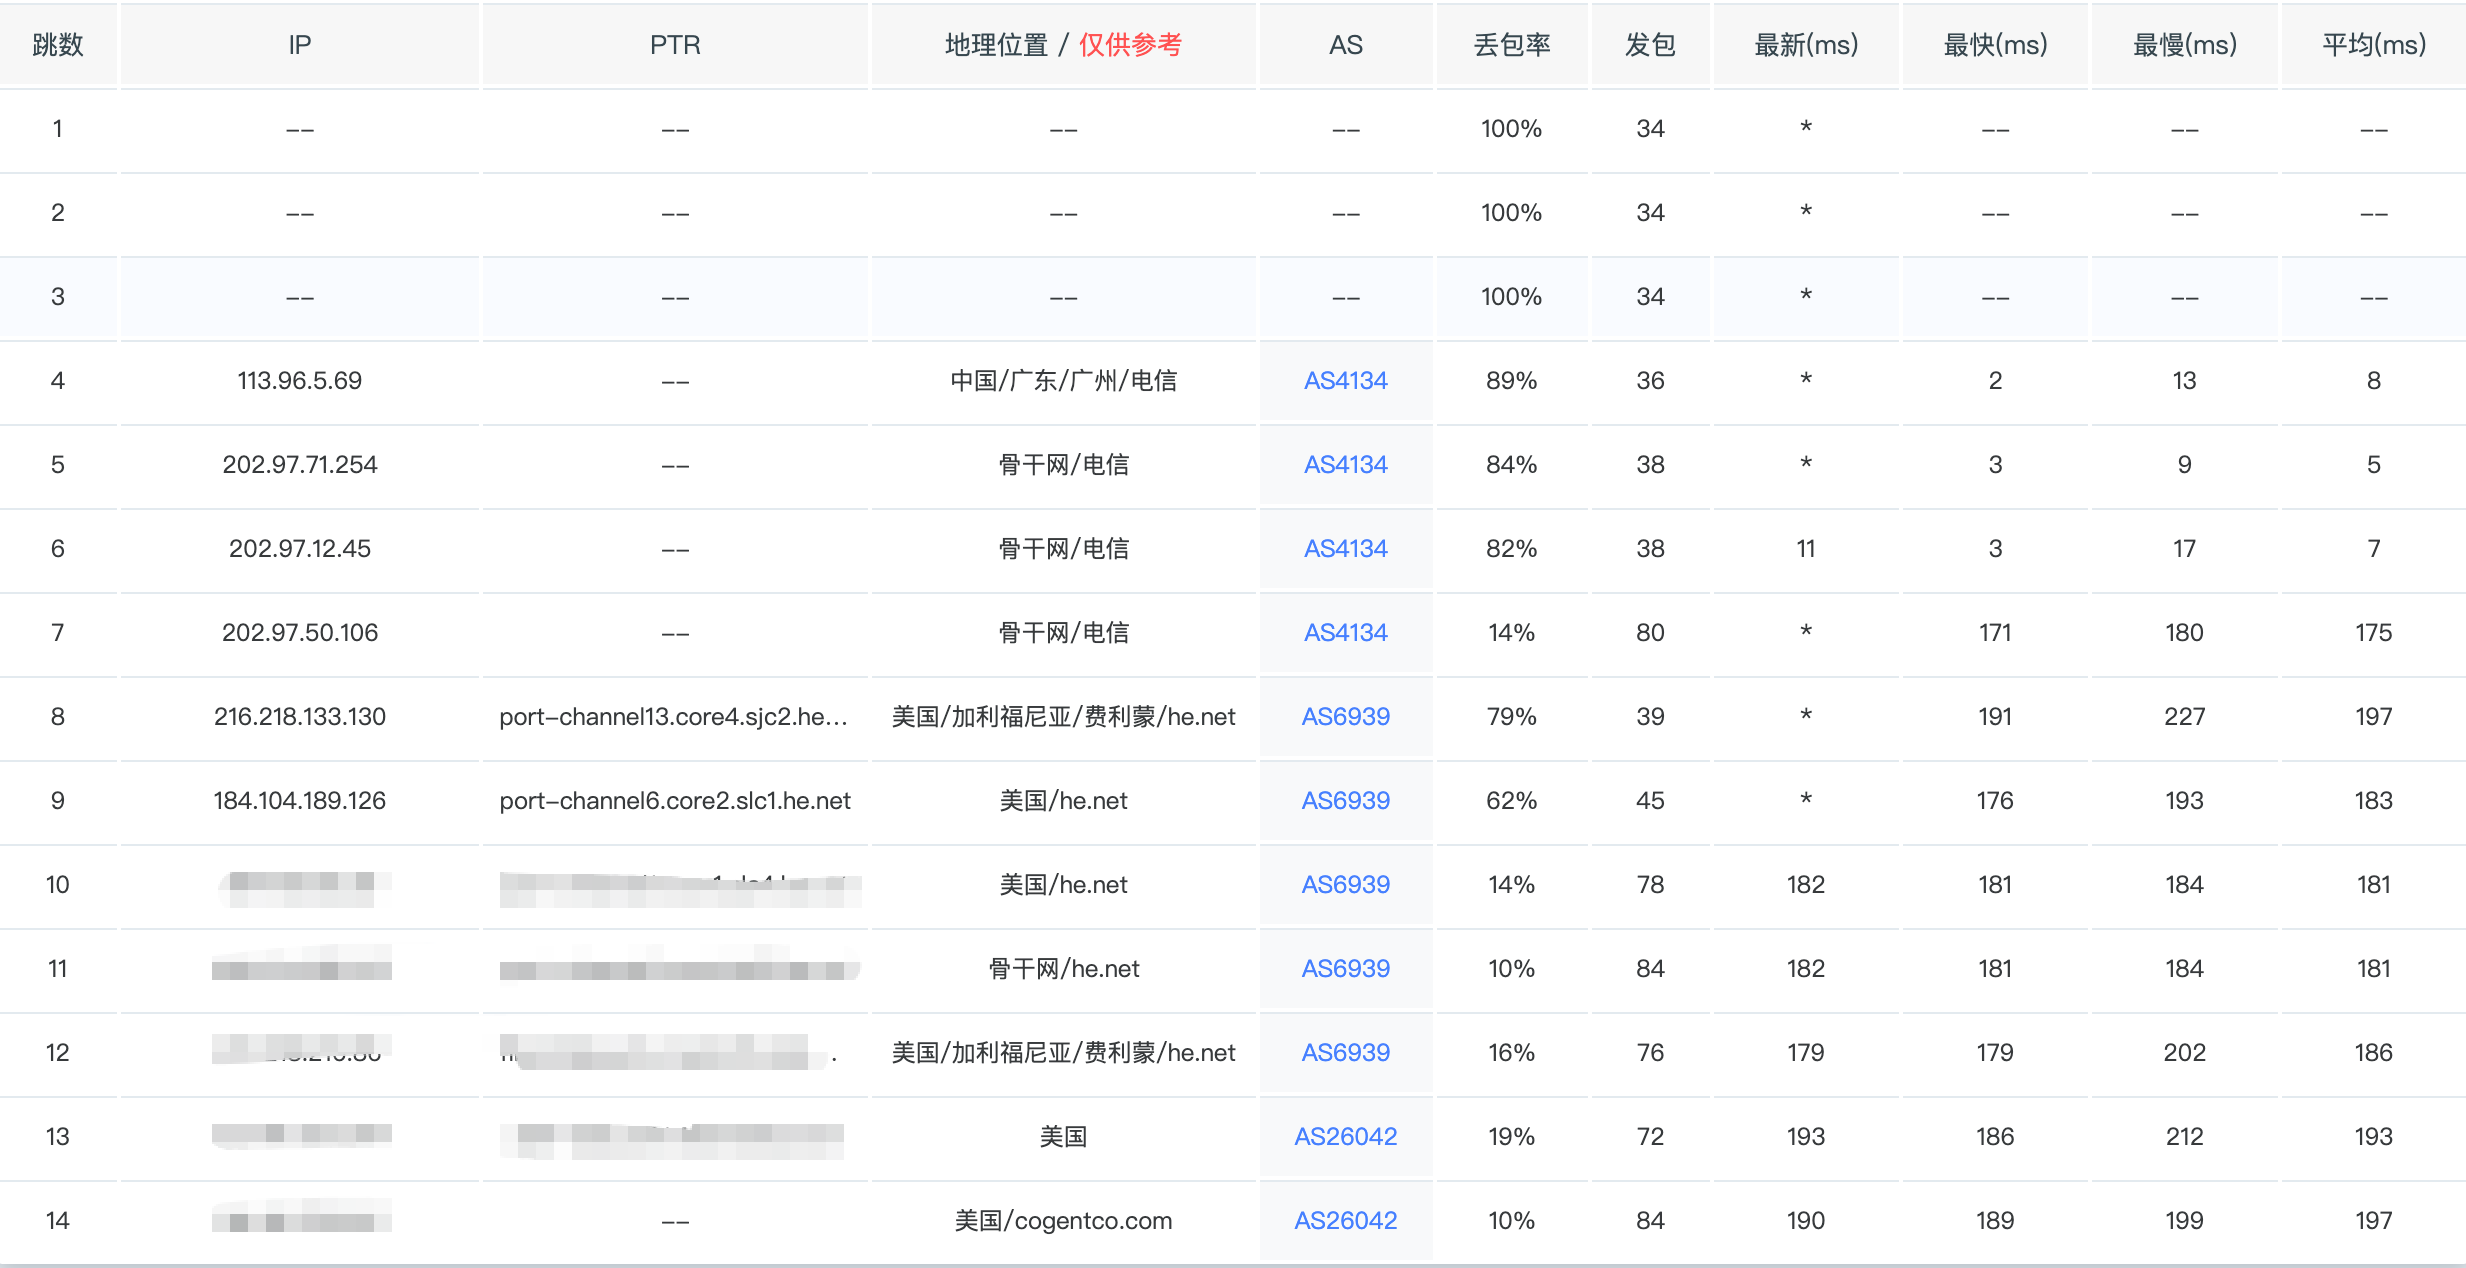This screenshot has height=1268, width=2466.
Task: Open AS6939 link in hop 11 row
Action: [1345, 969]
